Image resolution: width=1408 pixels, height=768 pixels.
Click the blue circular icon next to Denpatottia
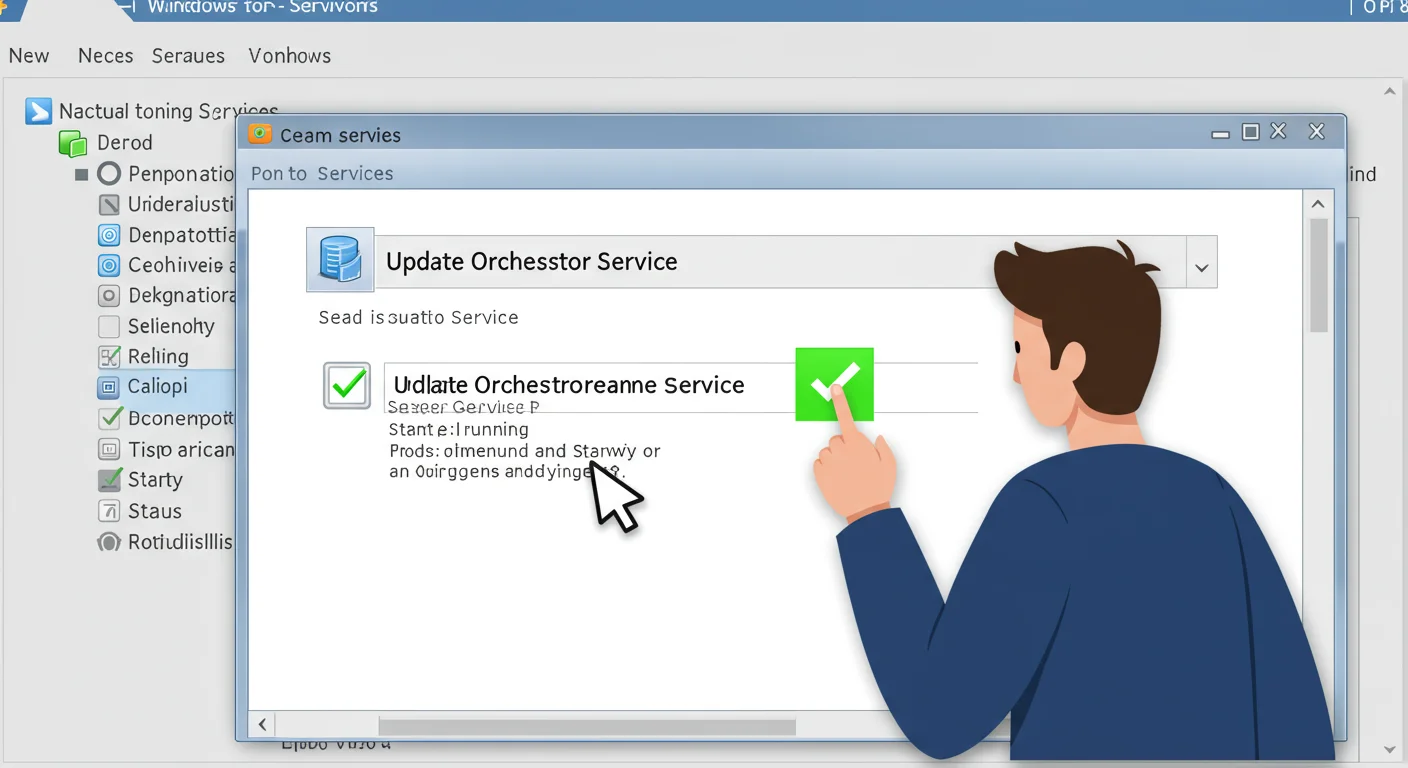[x=109, y=236]
